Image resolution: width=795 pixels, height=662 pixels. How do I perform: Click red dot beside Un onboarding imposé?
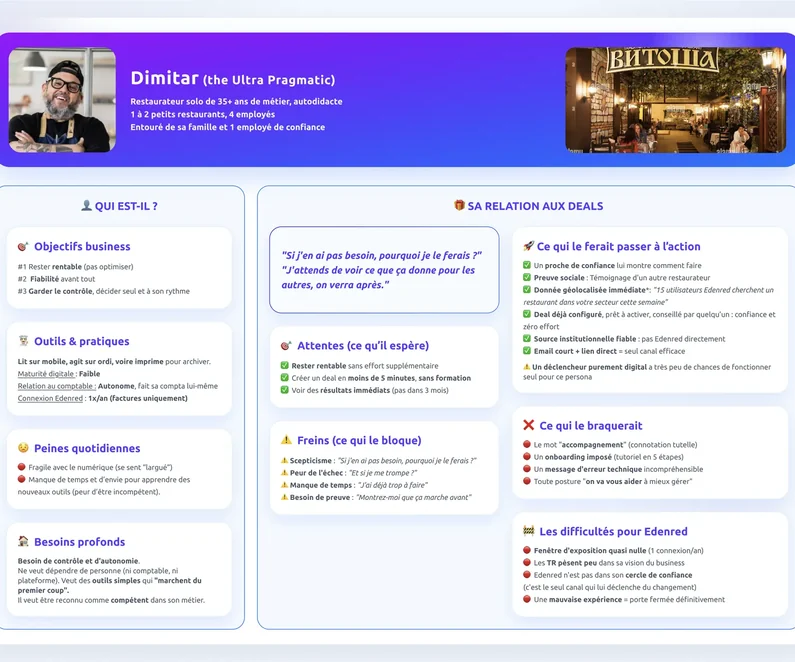click(x=527, y=456)
